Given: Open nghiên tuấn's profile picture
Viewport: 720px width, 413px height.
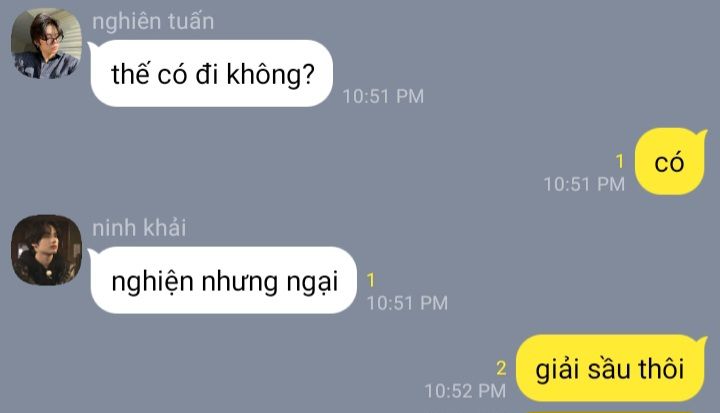Looking at the screenshot, I should click(x=46, y=43).
